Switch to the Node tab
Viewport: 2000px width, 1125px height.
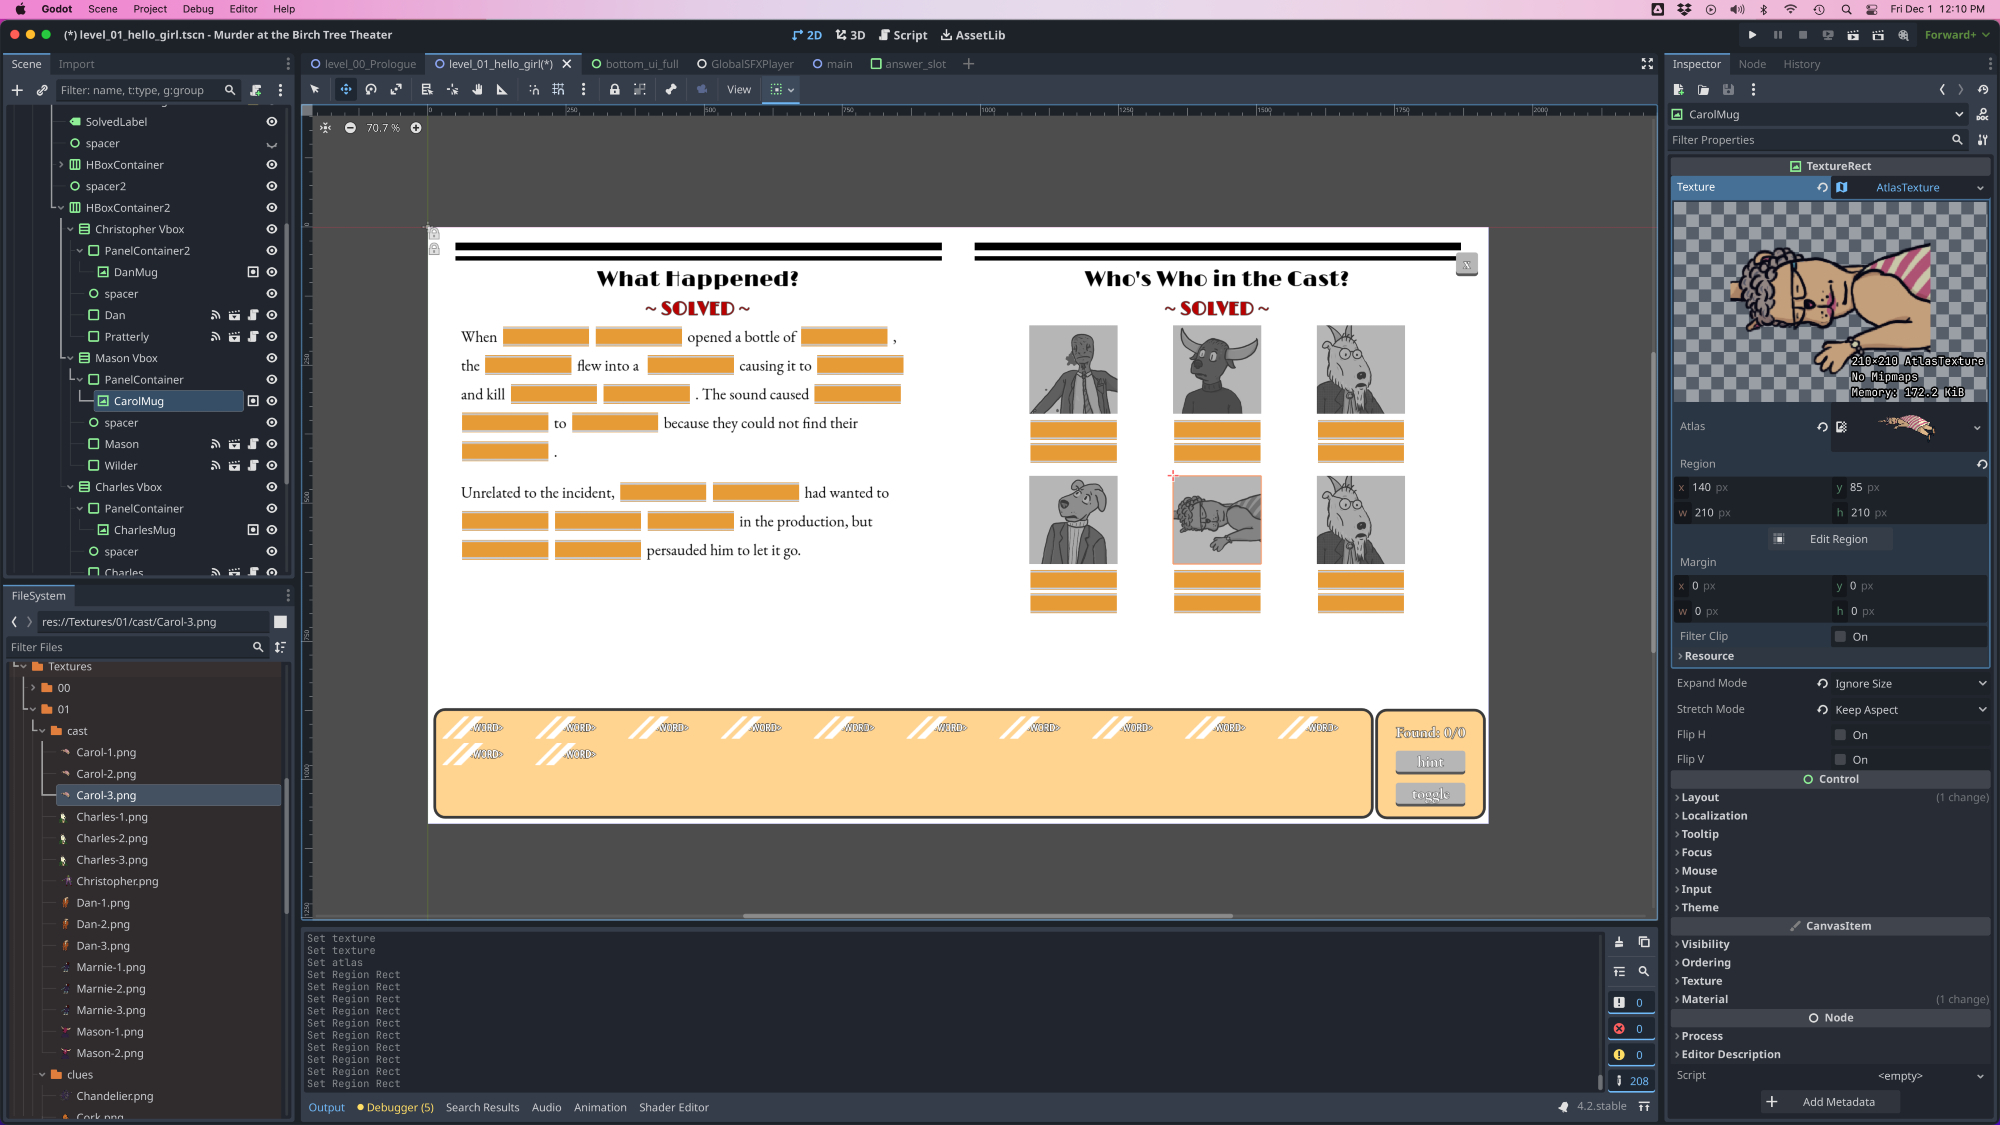click(1752, 64)
